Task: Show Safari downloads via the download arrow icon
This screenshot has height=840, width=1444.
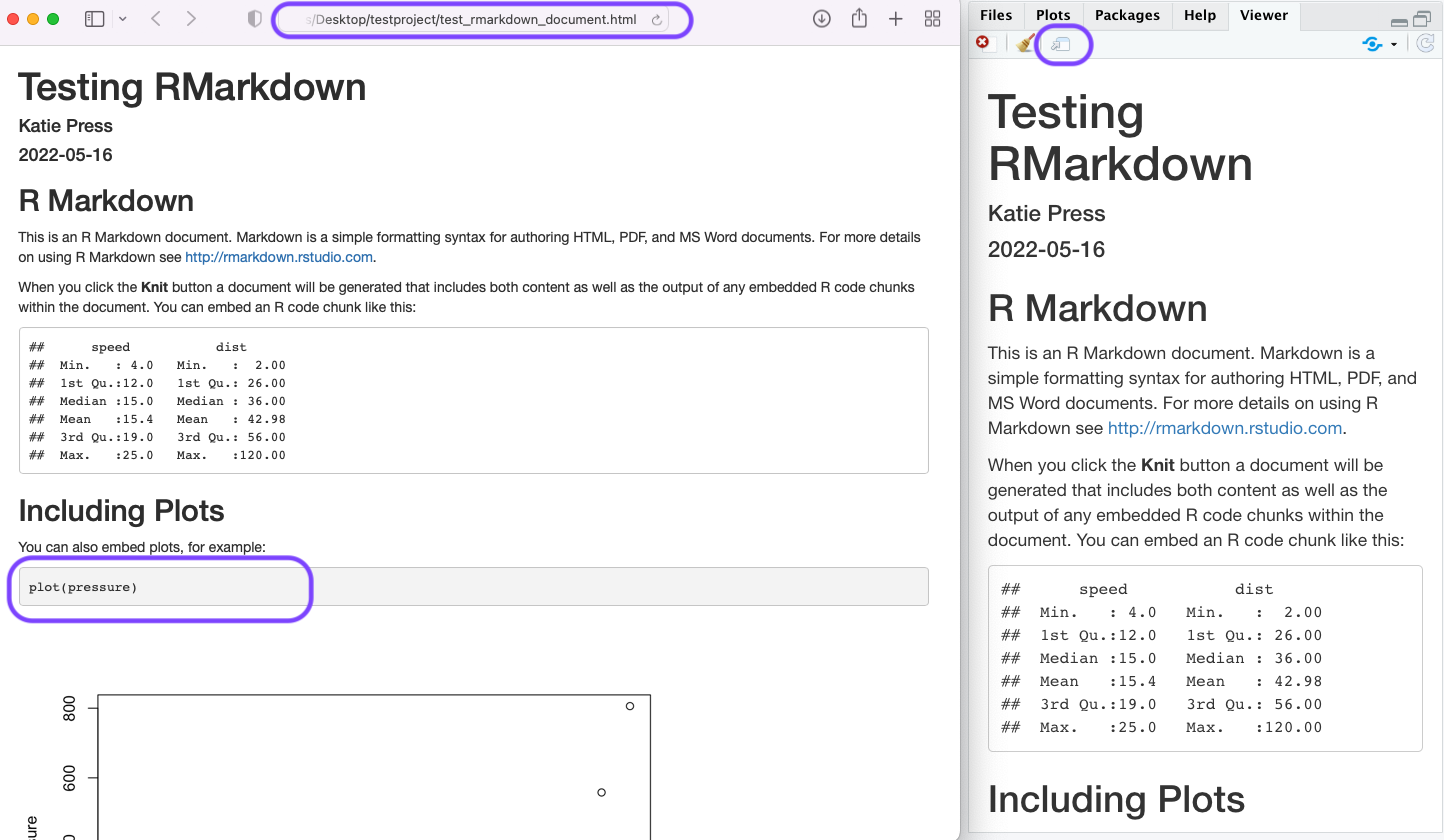Action: [x=822, y=19]
